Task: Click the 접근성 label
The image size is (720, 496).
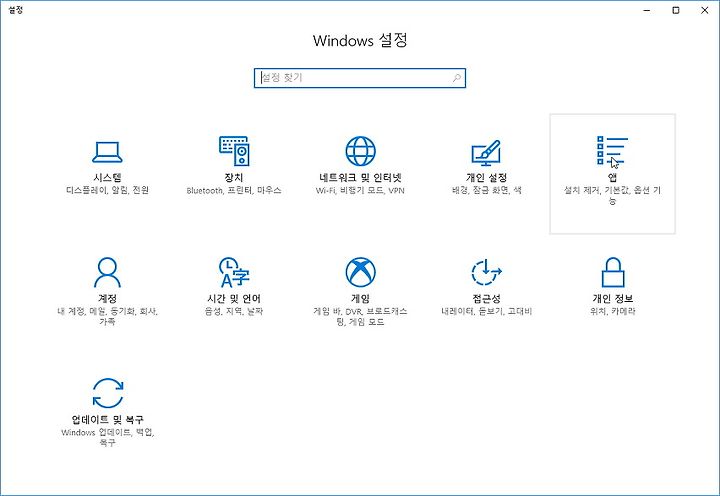Action: pyautogui.click(x=487, y=299)
